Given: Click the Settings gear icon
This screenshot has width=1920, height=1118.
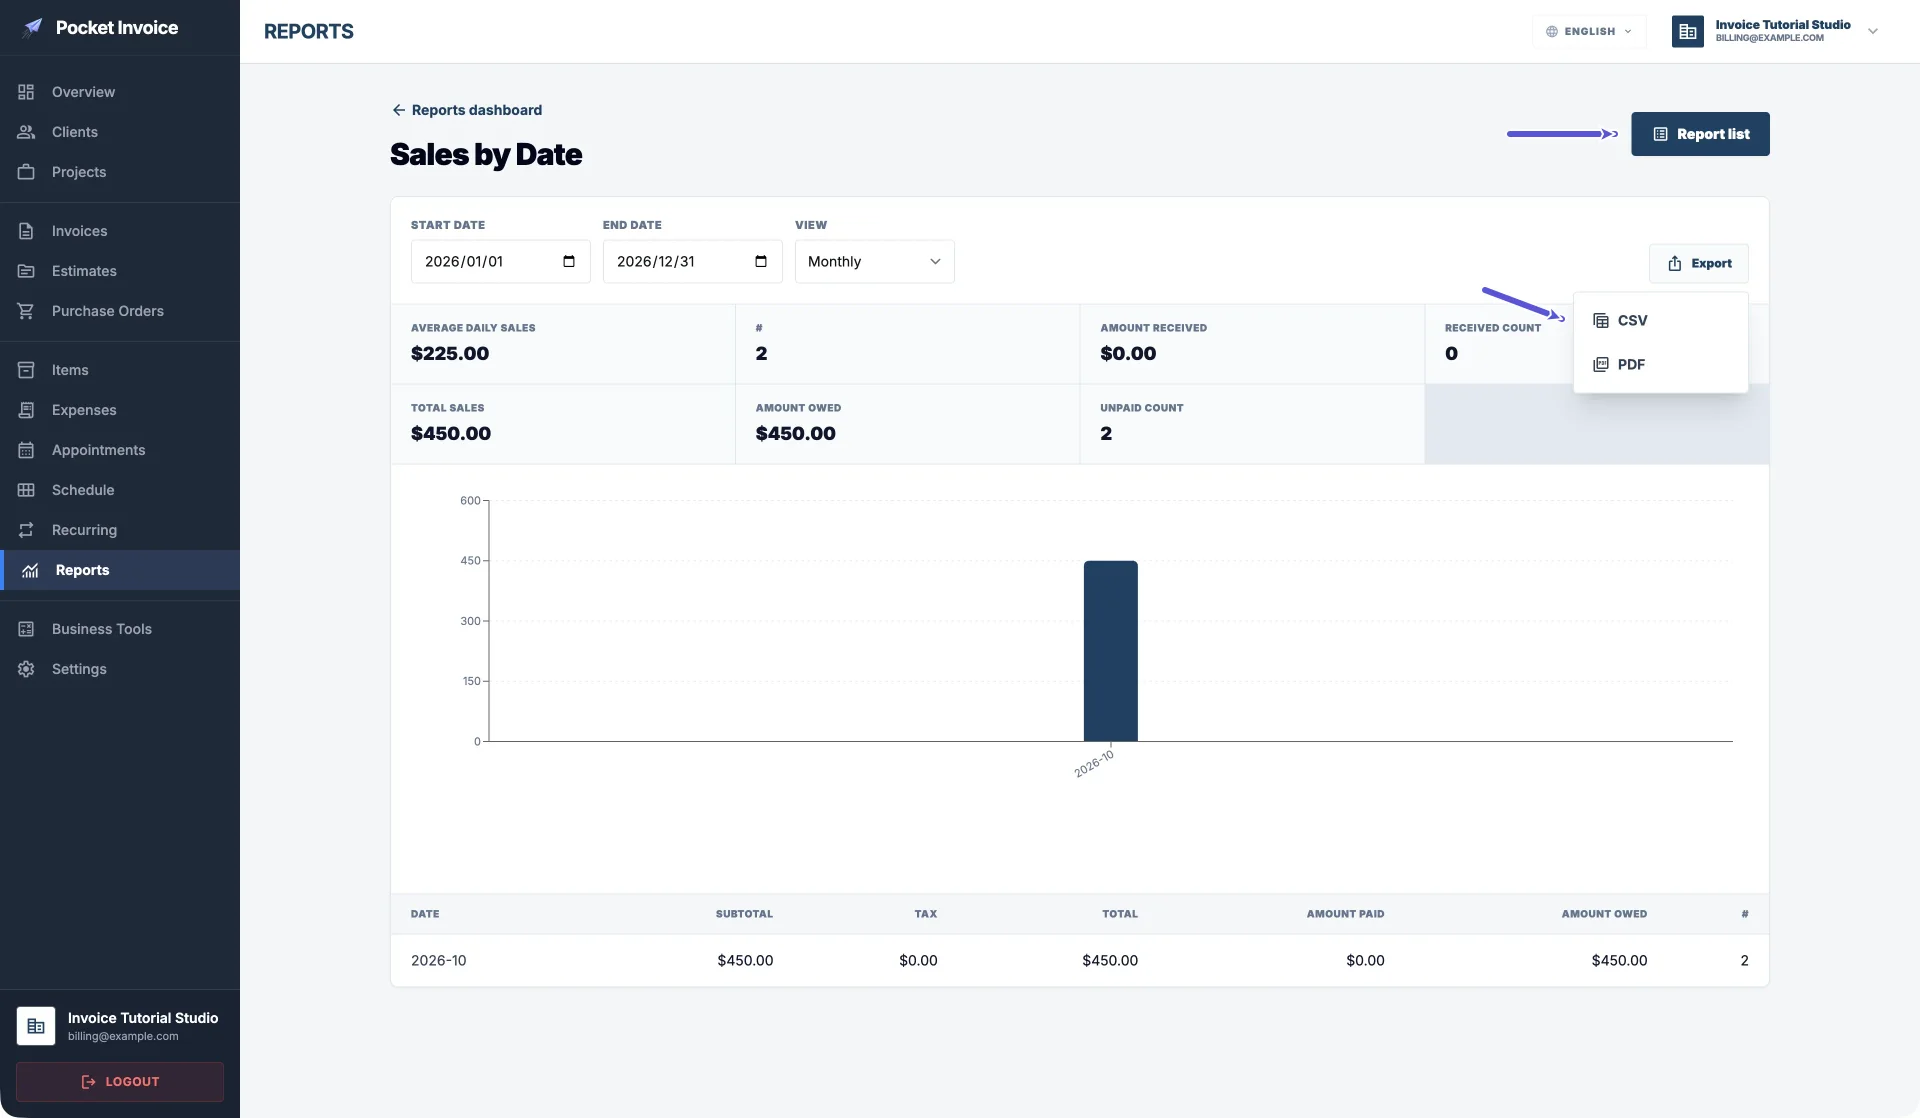Looking at the screenshot, I should coord(26,669).
